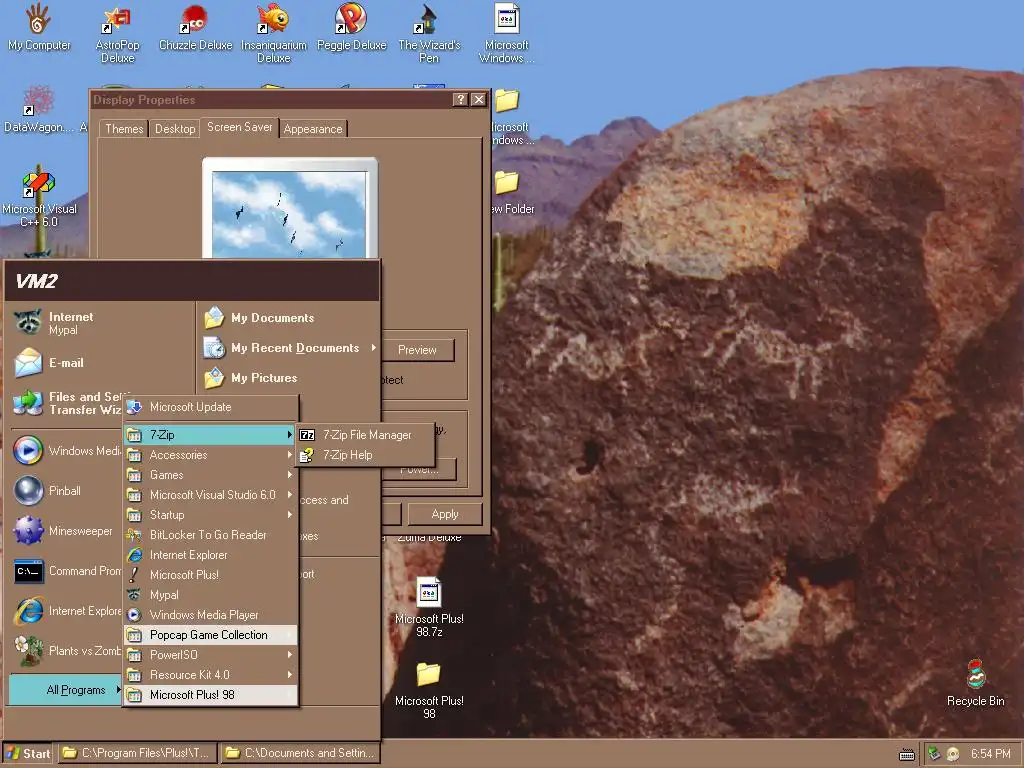Launch Mypal from All Programs list
Image resolution: width=1024 pixels, height=768 pixels.
point(210,595)
